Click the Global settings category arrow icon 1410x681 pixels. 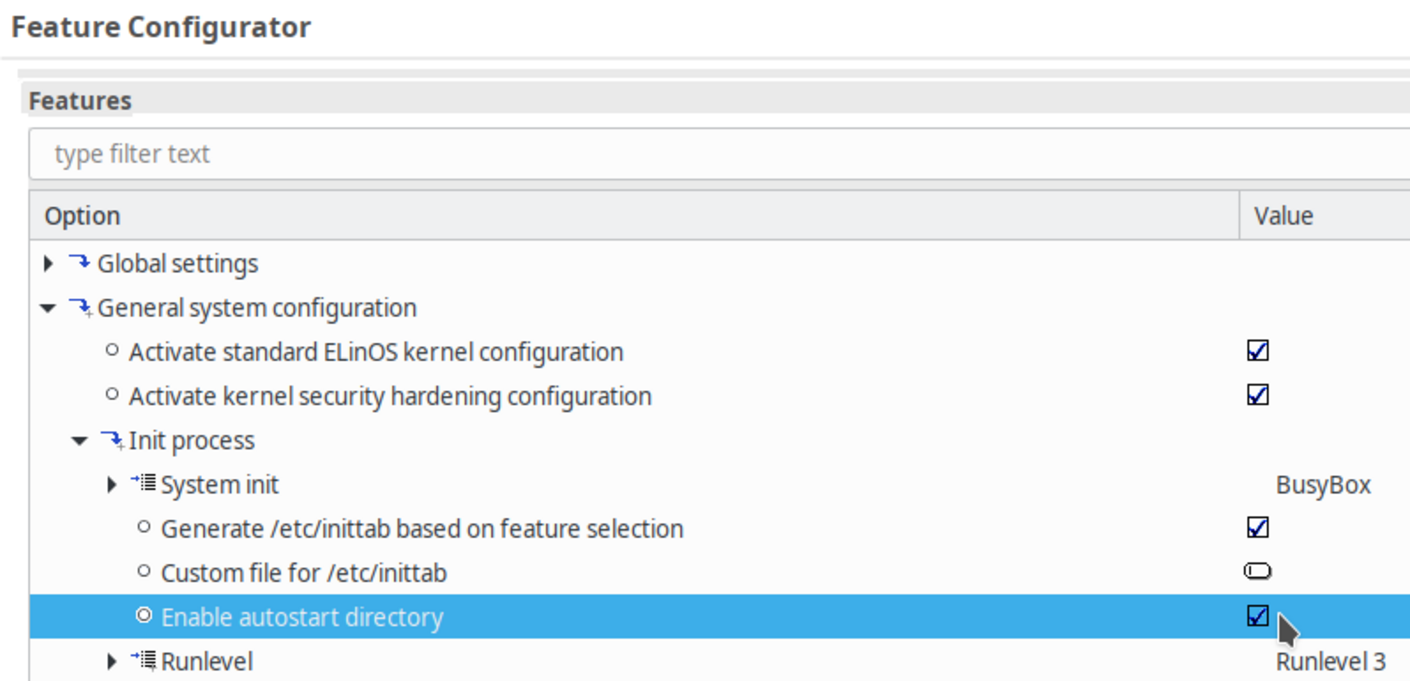point(80,263)
